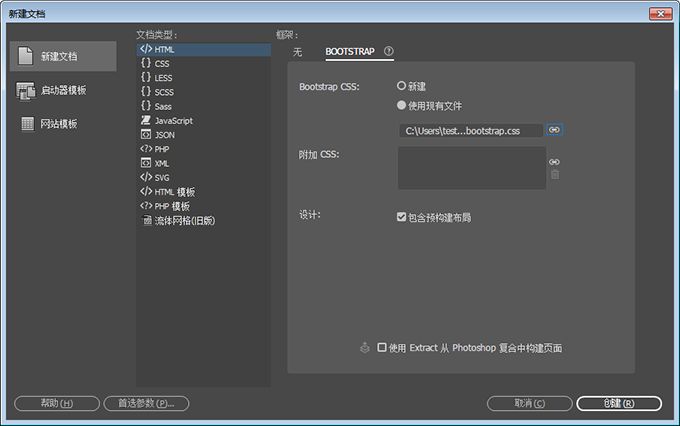Create the document with 创建(R)
Screen dimensions: 680x426
pos(619,403)
